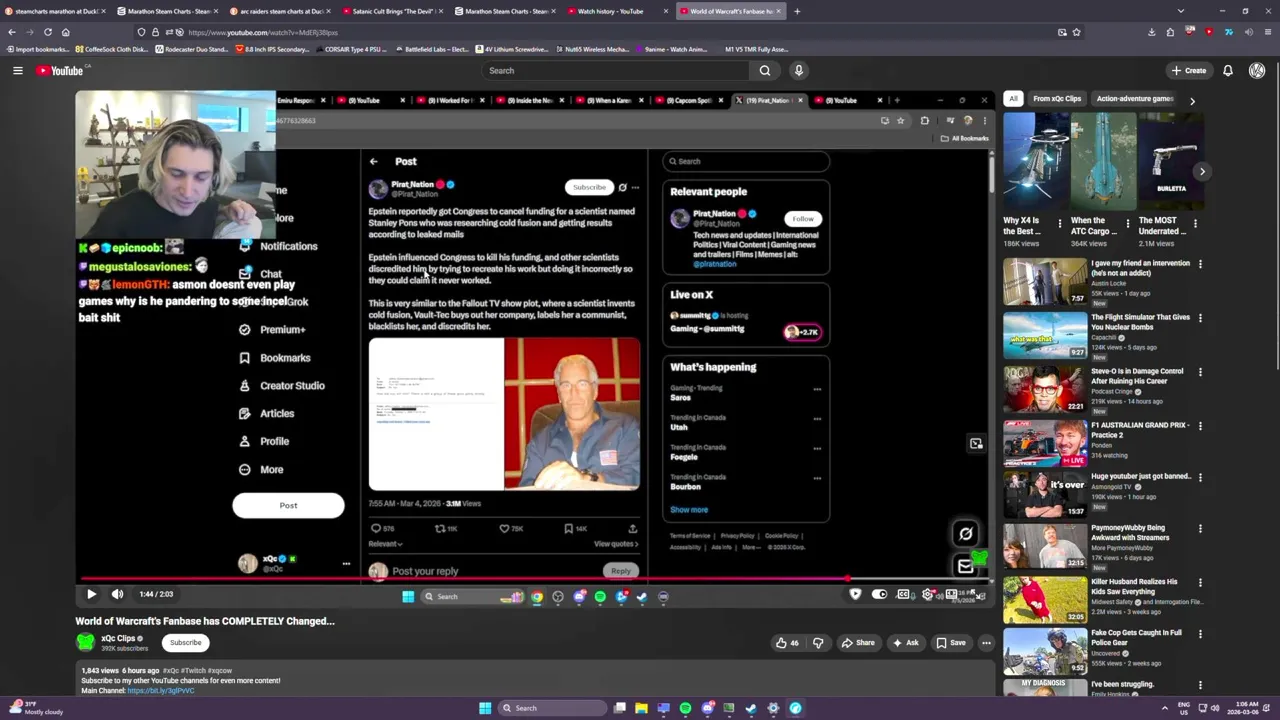1280x720 pixels.
Task: Open the Firefox application menu
Action: click(1266, 32)
